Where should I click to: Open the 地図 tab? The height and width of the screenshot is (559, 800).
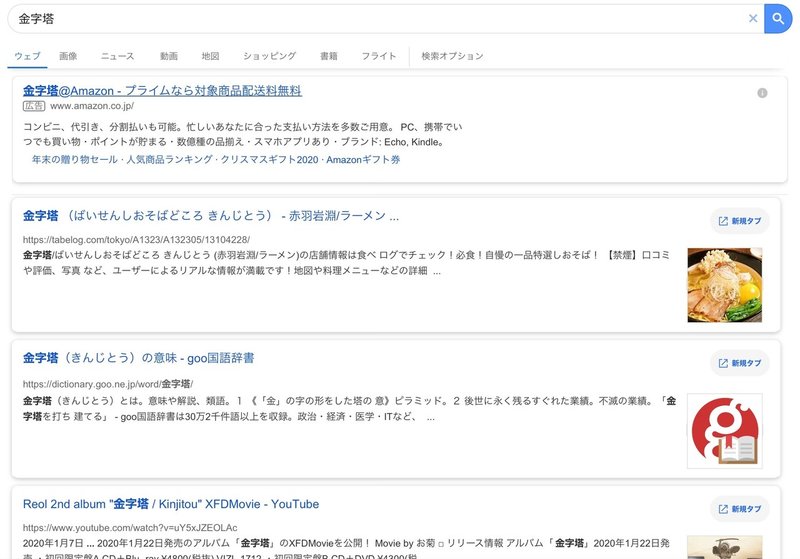click(210, 56)
